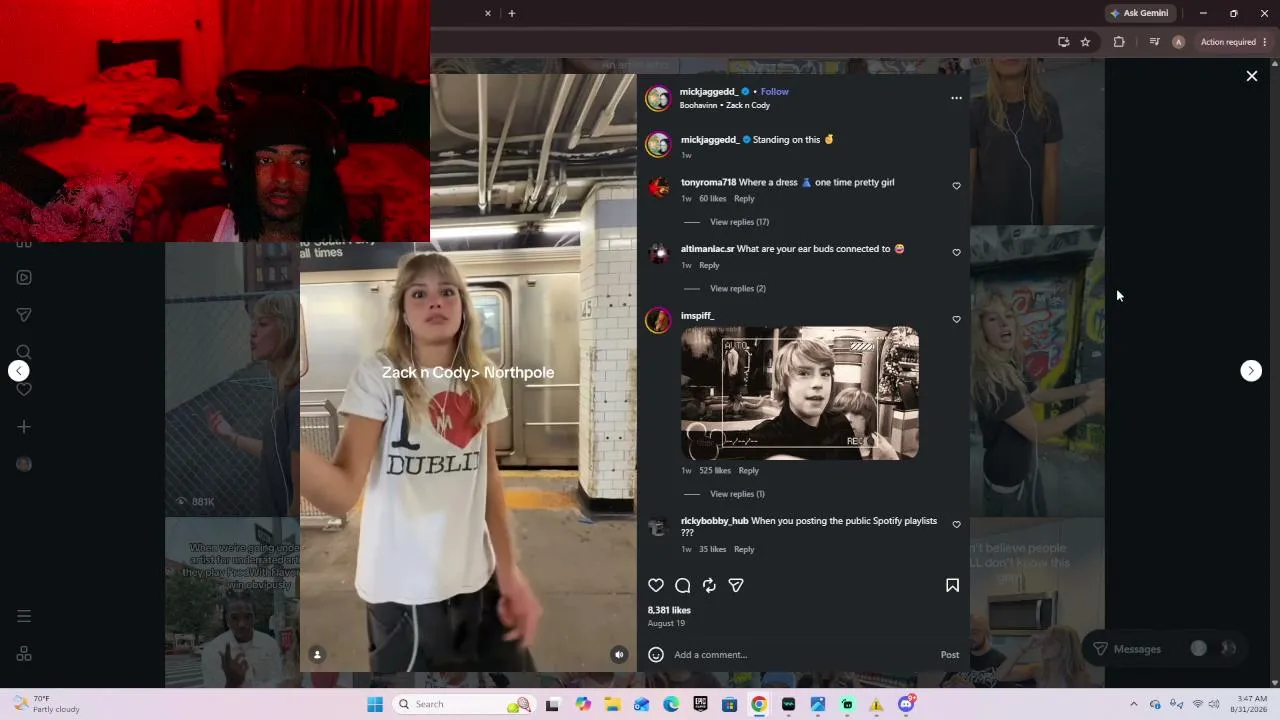Viewport: 1280px width, 720px height.
Task: Post the comment
Action: pos(950,655)
